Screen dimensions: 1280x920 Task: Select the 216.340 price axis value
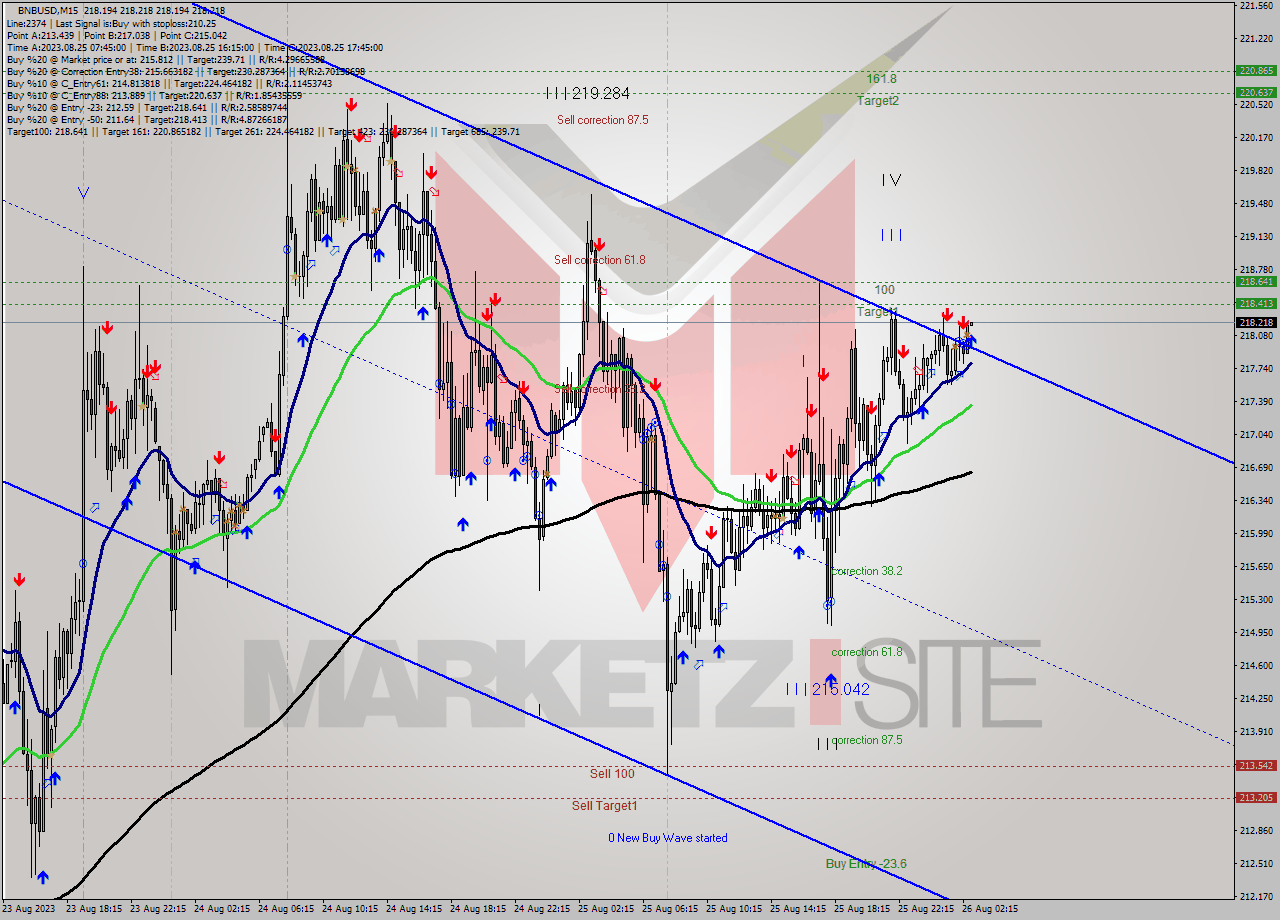(1256, 500)
